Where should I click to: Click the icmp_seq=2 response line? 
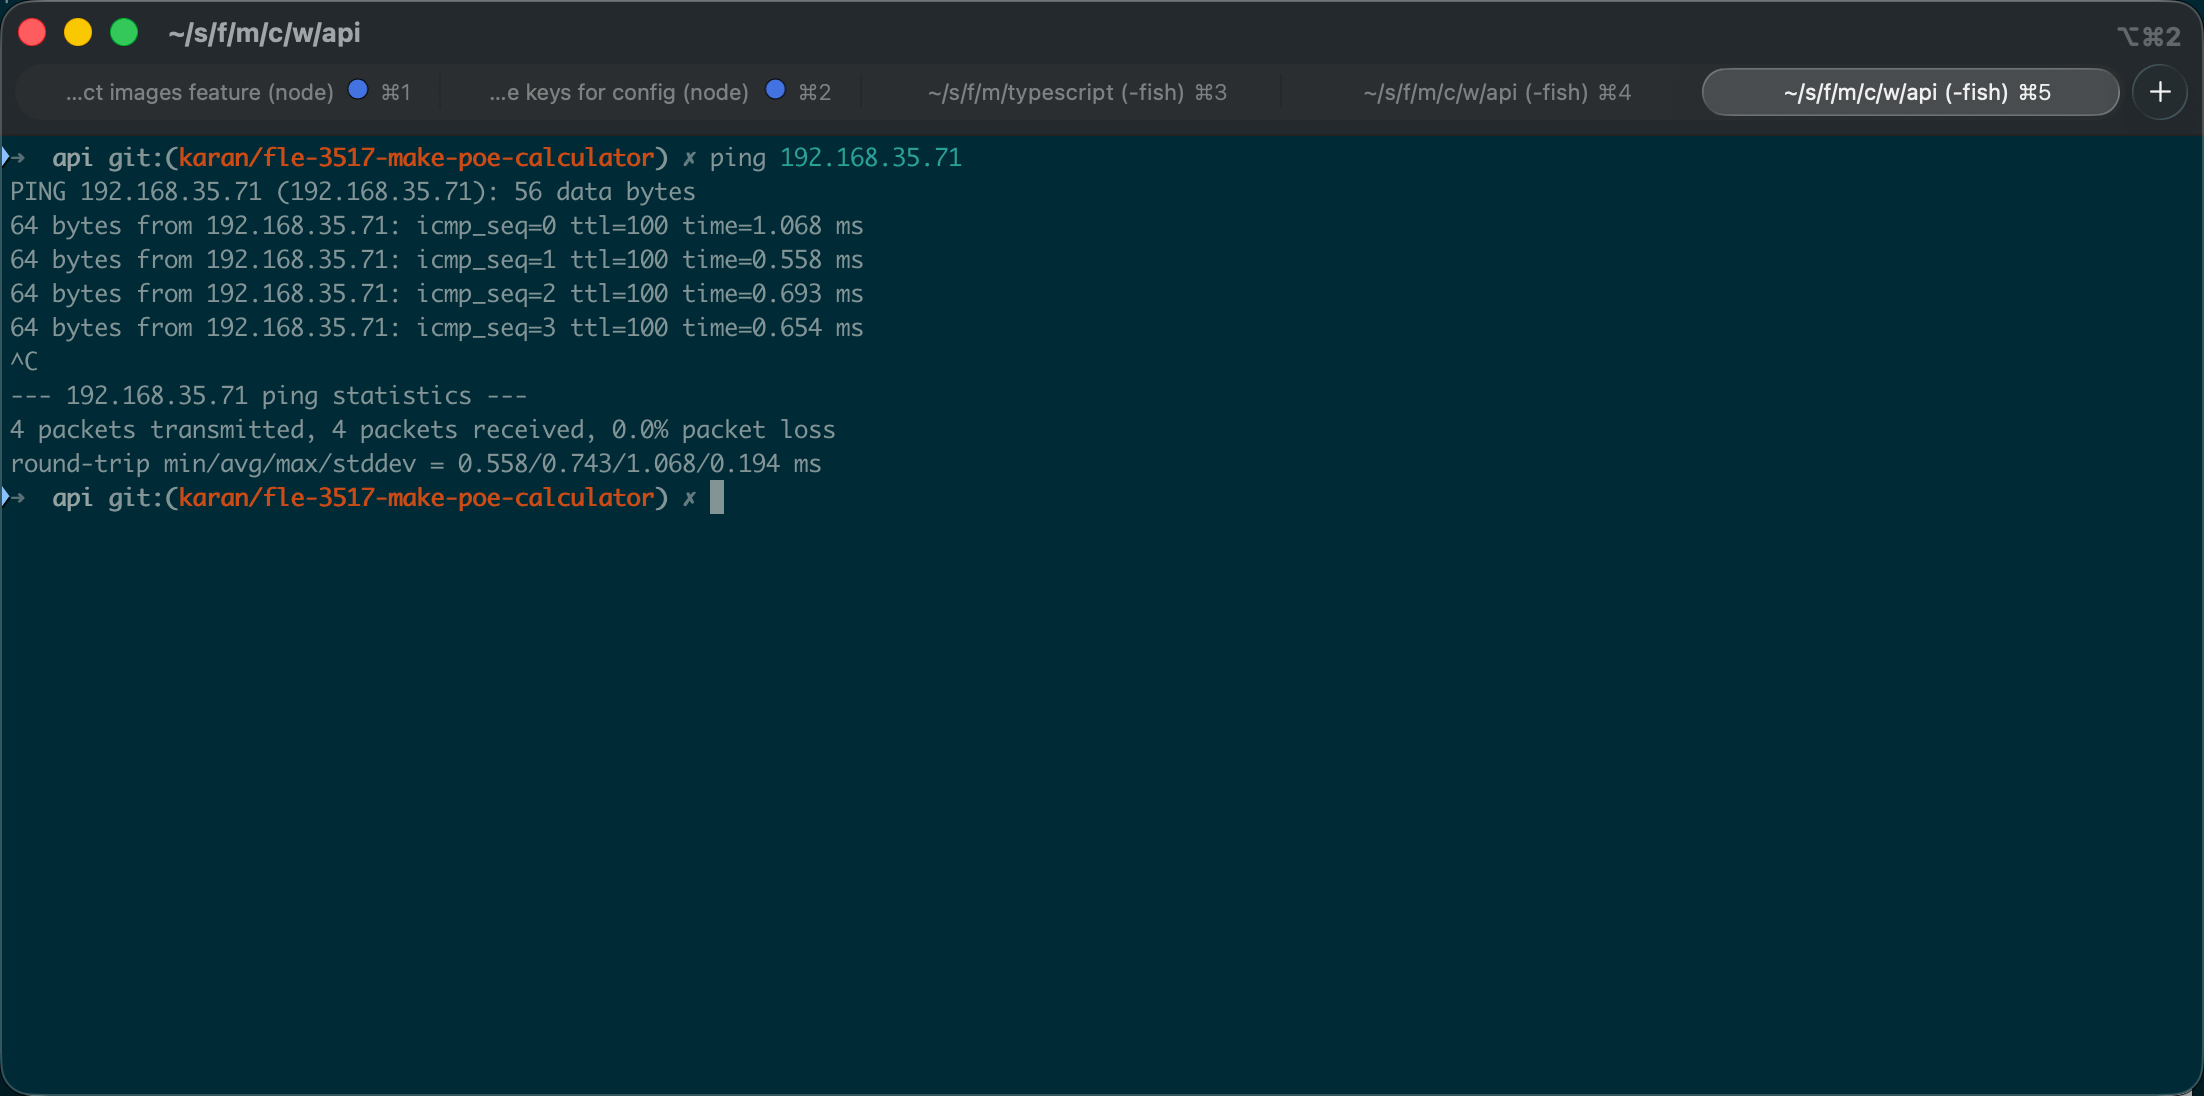[436, 294]
